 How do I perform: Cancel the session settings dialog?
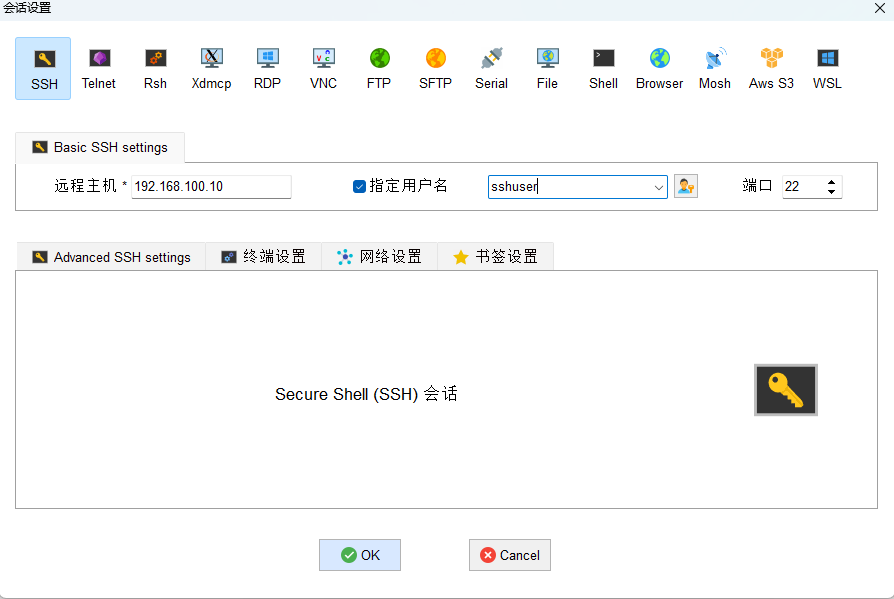tap(510, 555)
